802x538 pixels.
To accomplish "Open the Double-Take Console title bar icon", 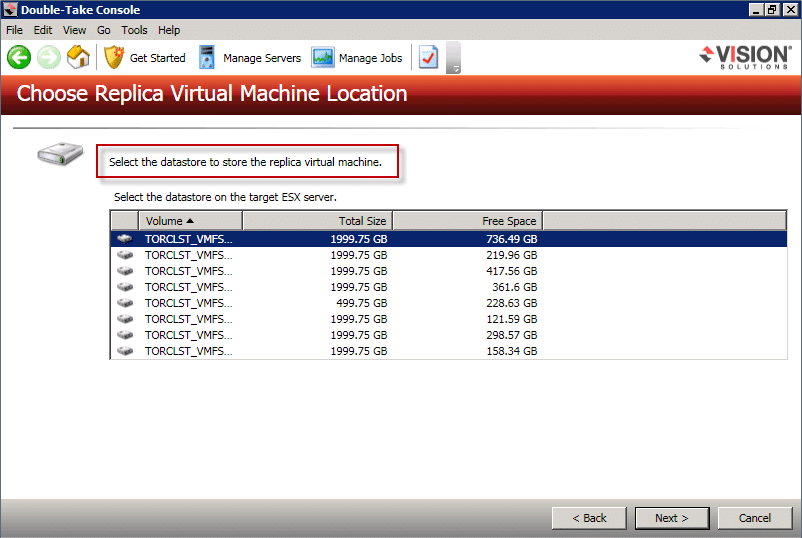I will tap(10, 9).
